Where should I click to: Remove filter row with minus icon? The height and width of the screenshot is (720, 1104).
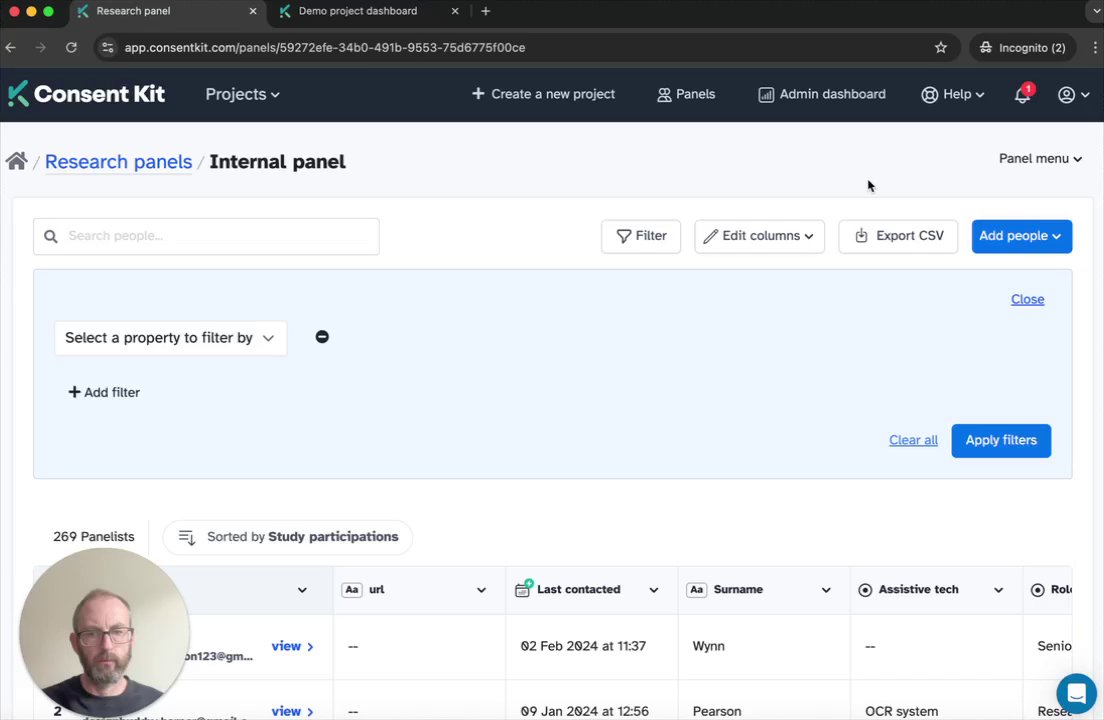322,337
